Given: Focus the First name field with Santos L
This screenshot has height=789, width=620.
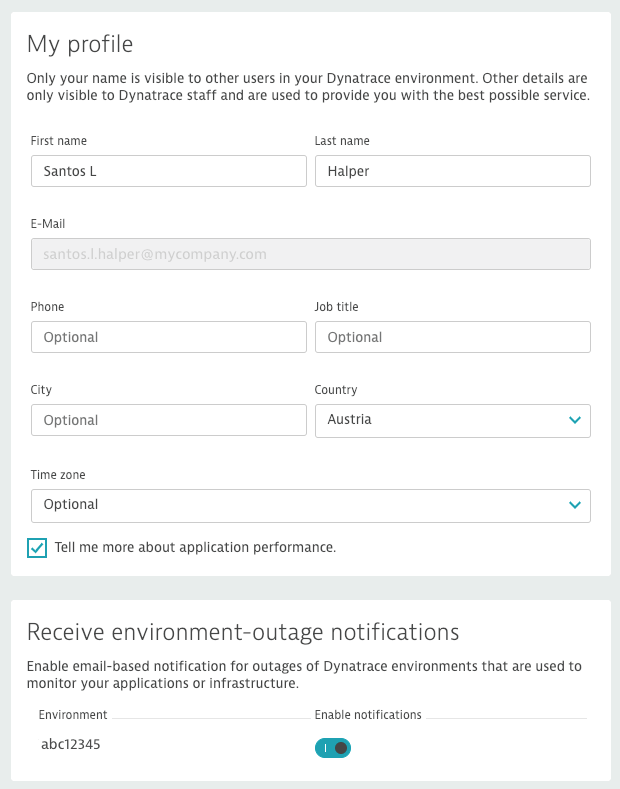Looking at the screenshot, I should click(x=169, y=171).
